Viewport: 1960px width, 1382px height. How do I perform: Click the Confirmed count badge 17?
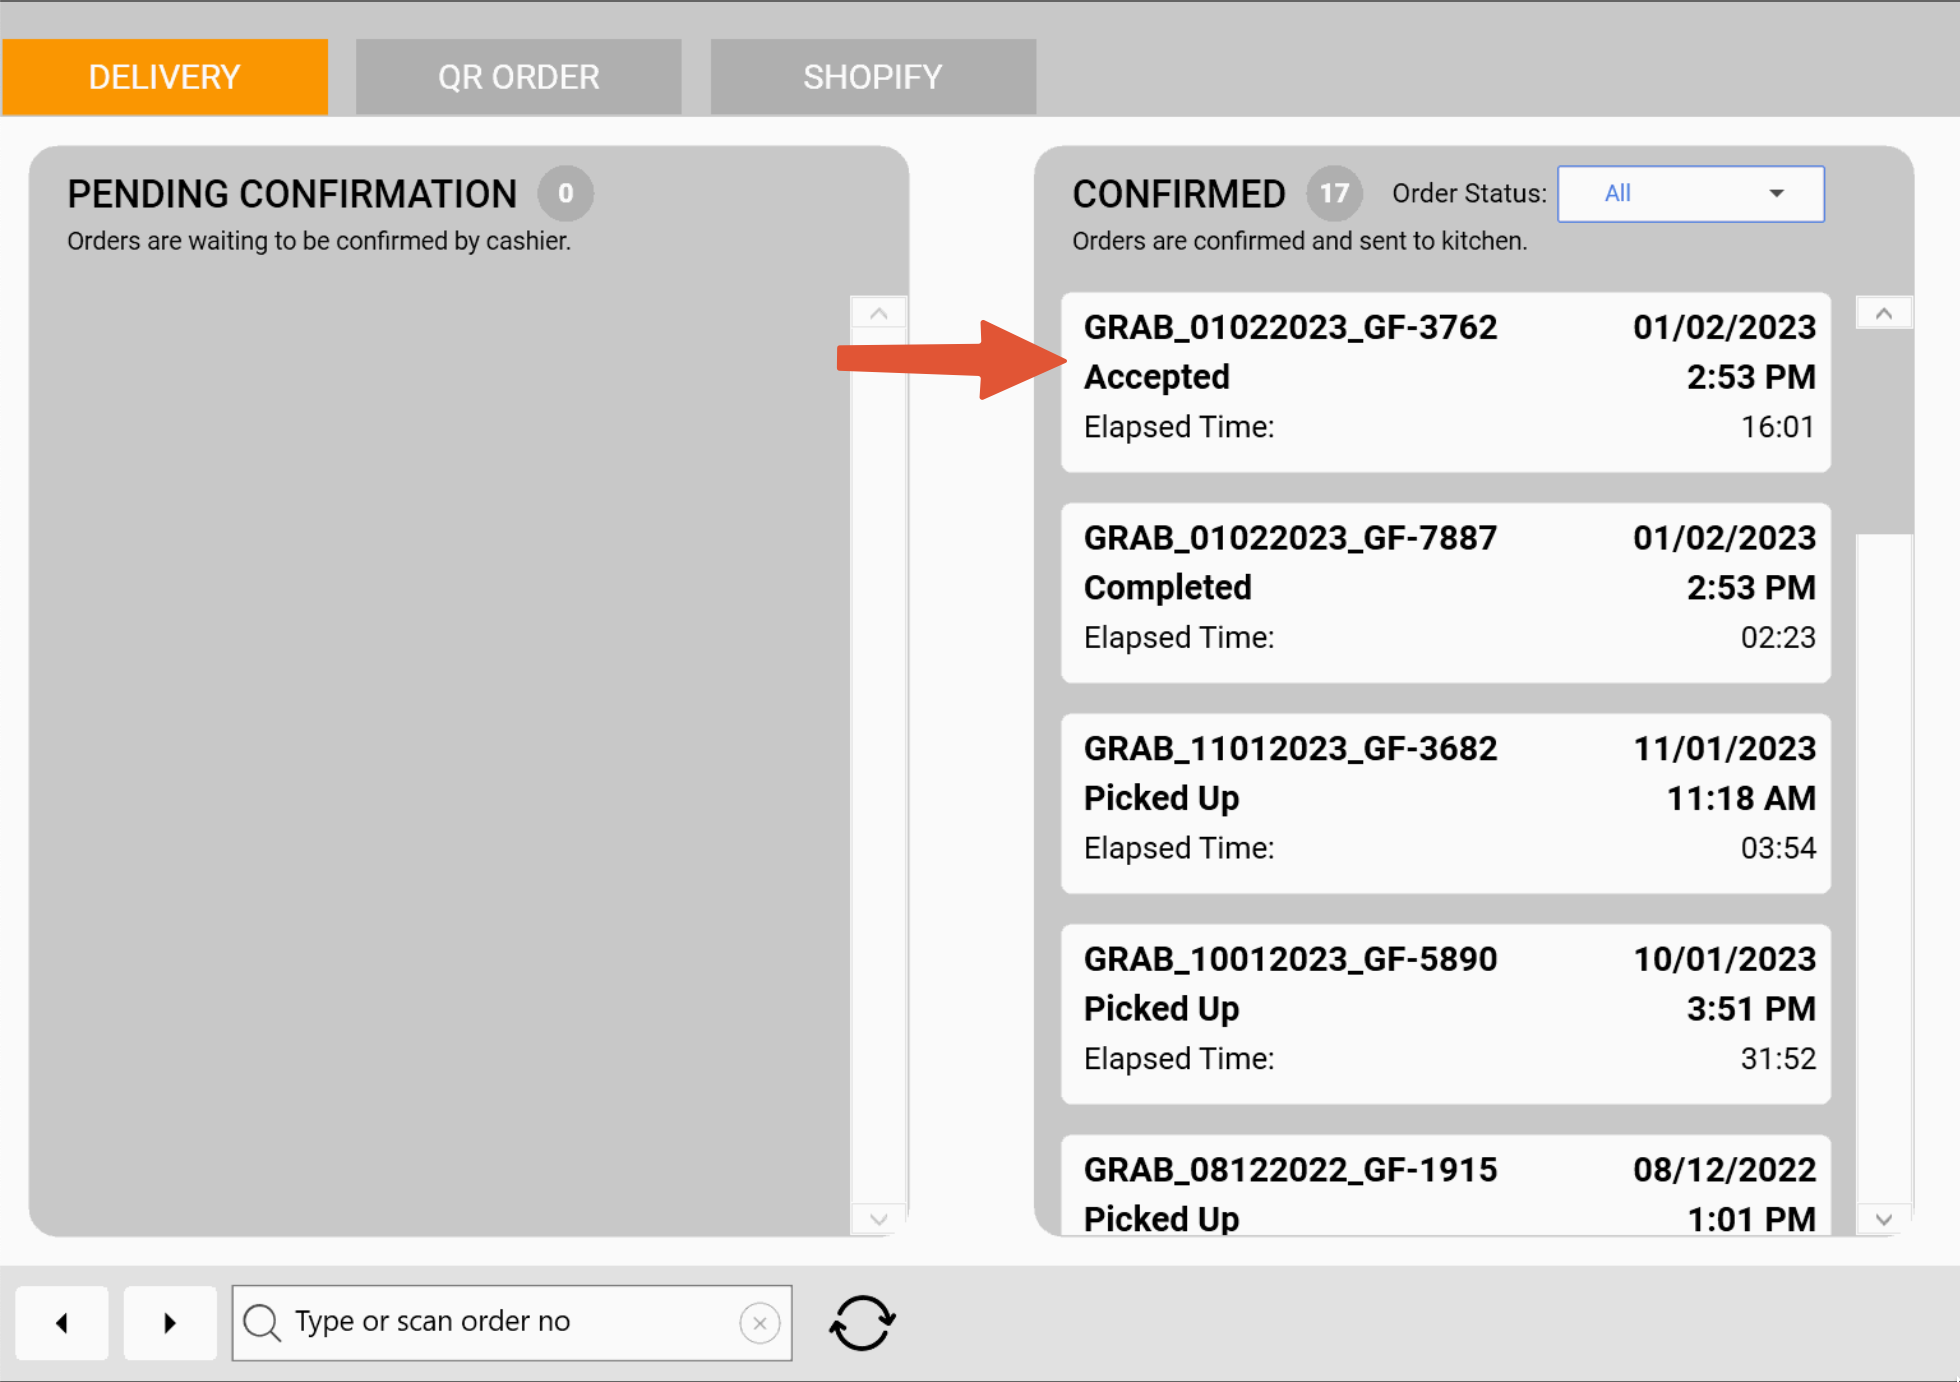pyautogui.click(x=1334, y=193)
